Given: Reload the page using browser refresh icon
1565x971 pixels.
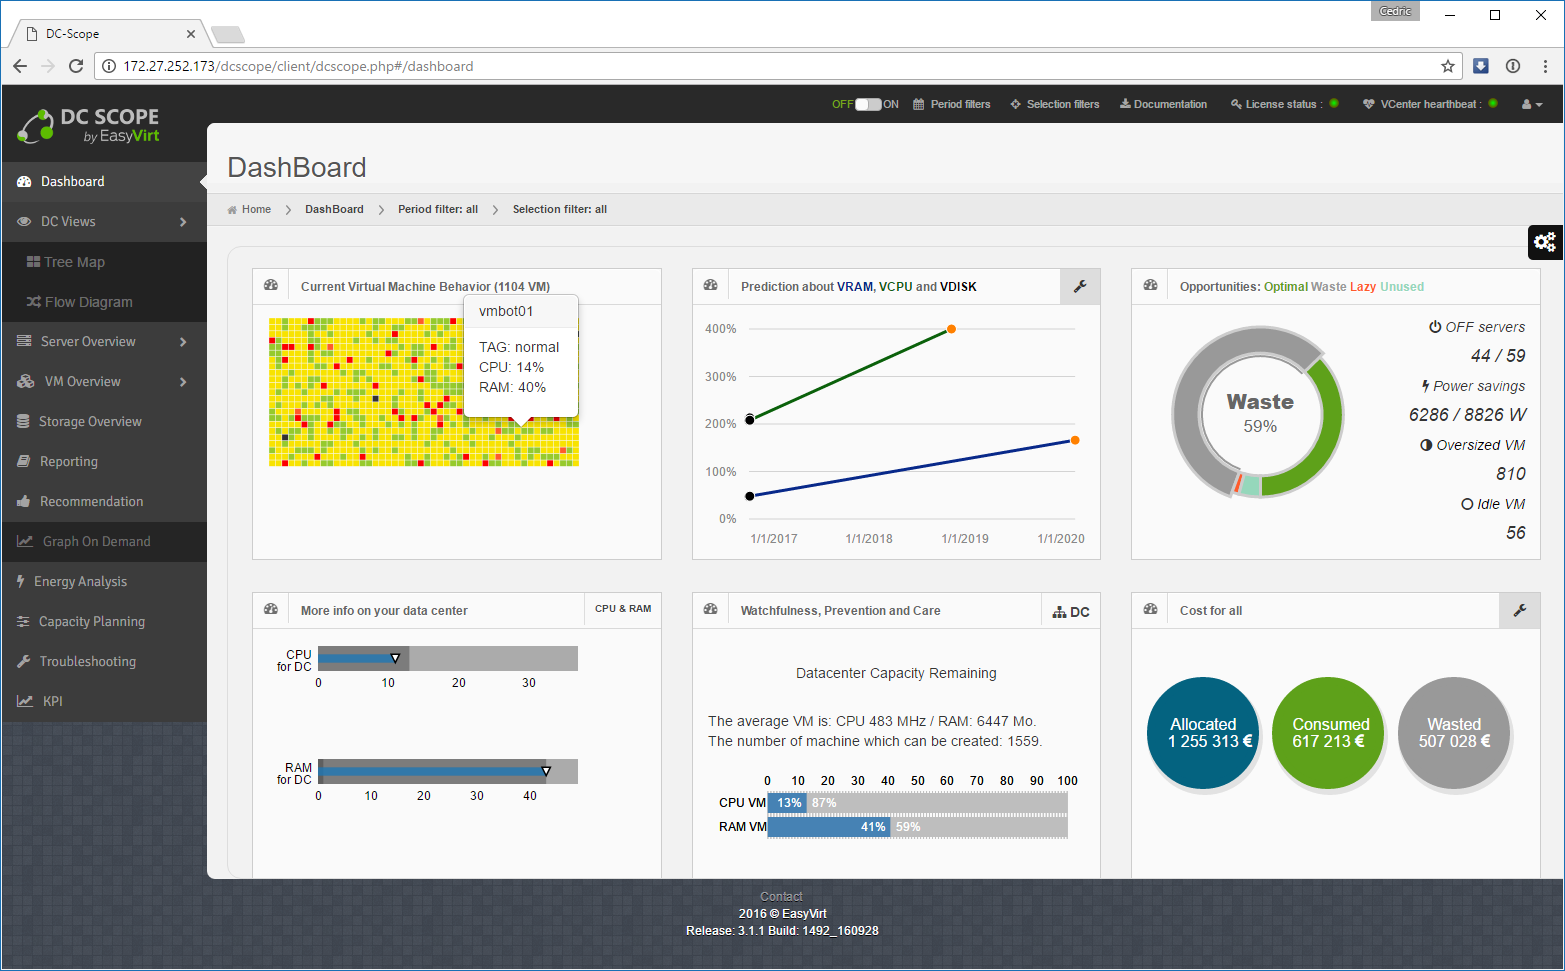Looking at the screenshot, I should [x=75, y=66].
